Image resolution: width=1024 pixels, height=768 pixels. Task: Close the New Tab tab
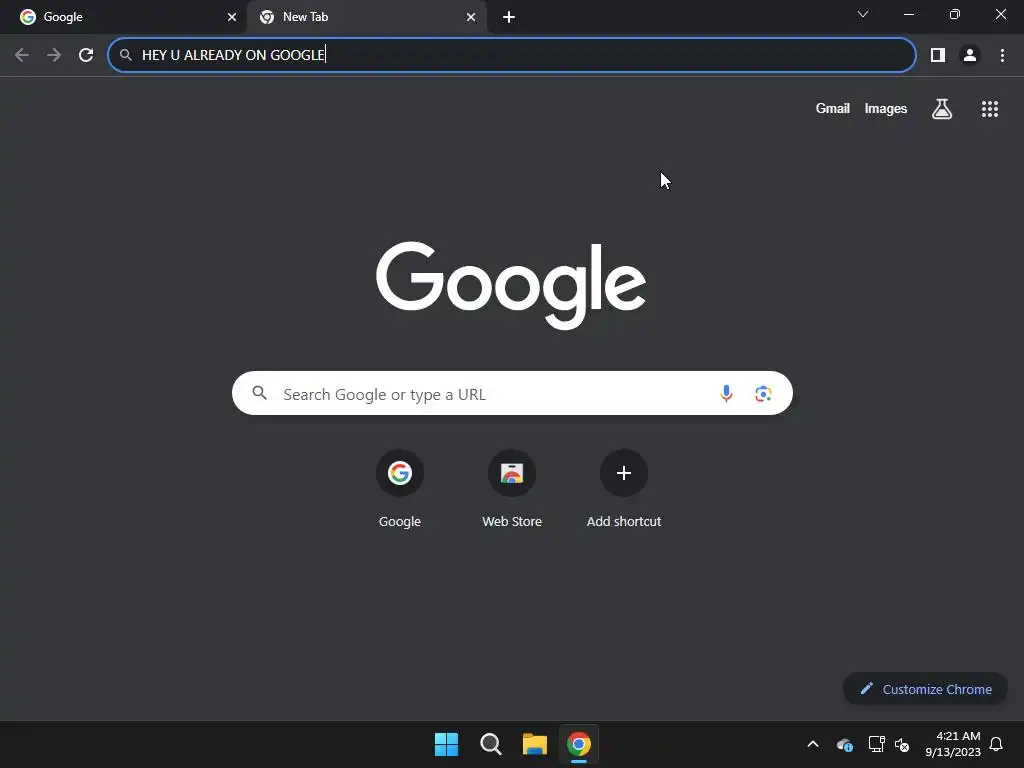[471, 17]
